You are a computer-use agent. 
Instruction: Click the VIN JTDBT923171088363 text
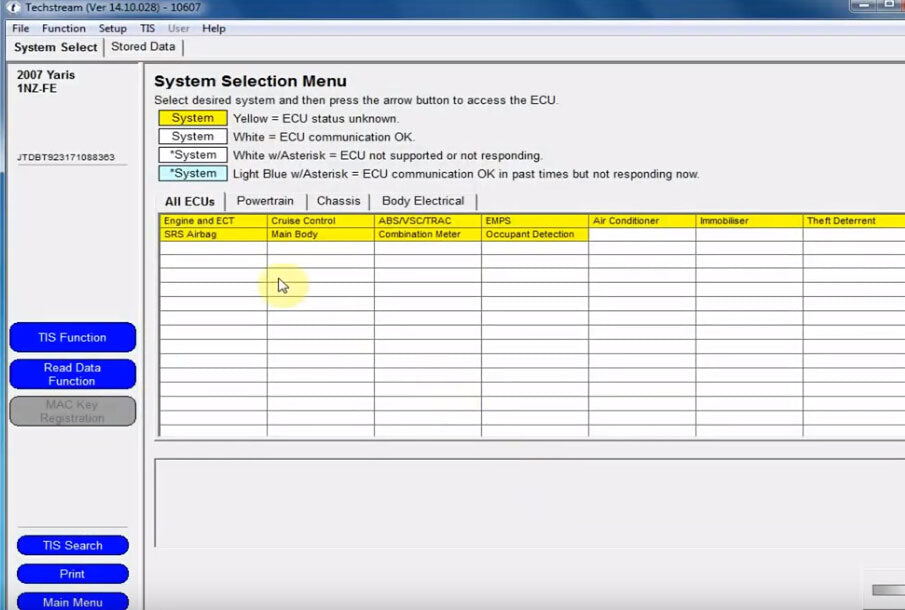point(66,157)
